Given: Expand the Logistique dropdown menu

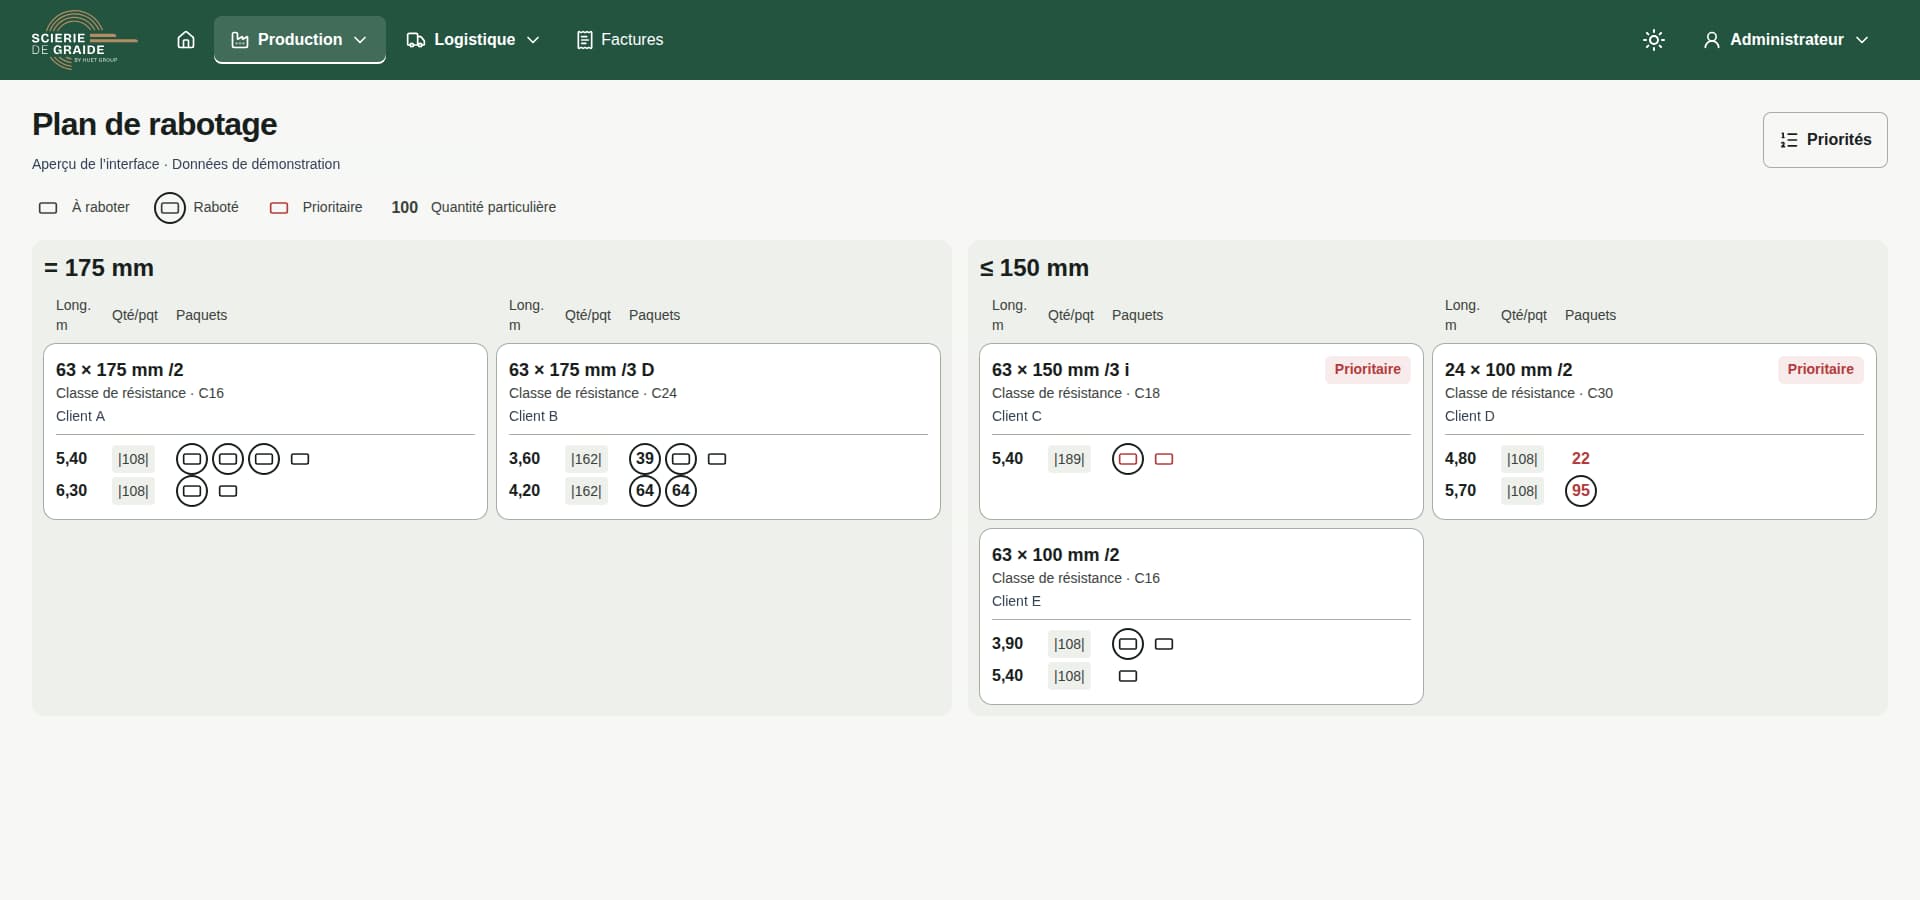Looking at the screenshot, I should (x=473, y=40).
